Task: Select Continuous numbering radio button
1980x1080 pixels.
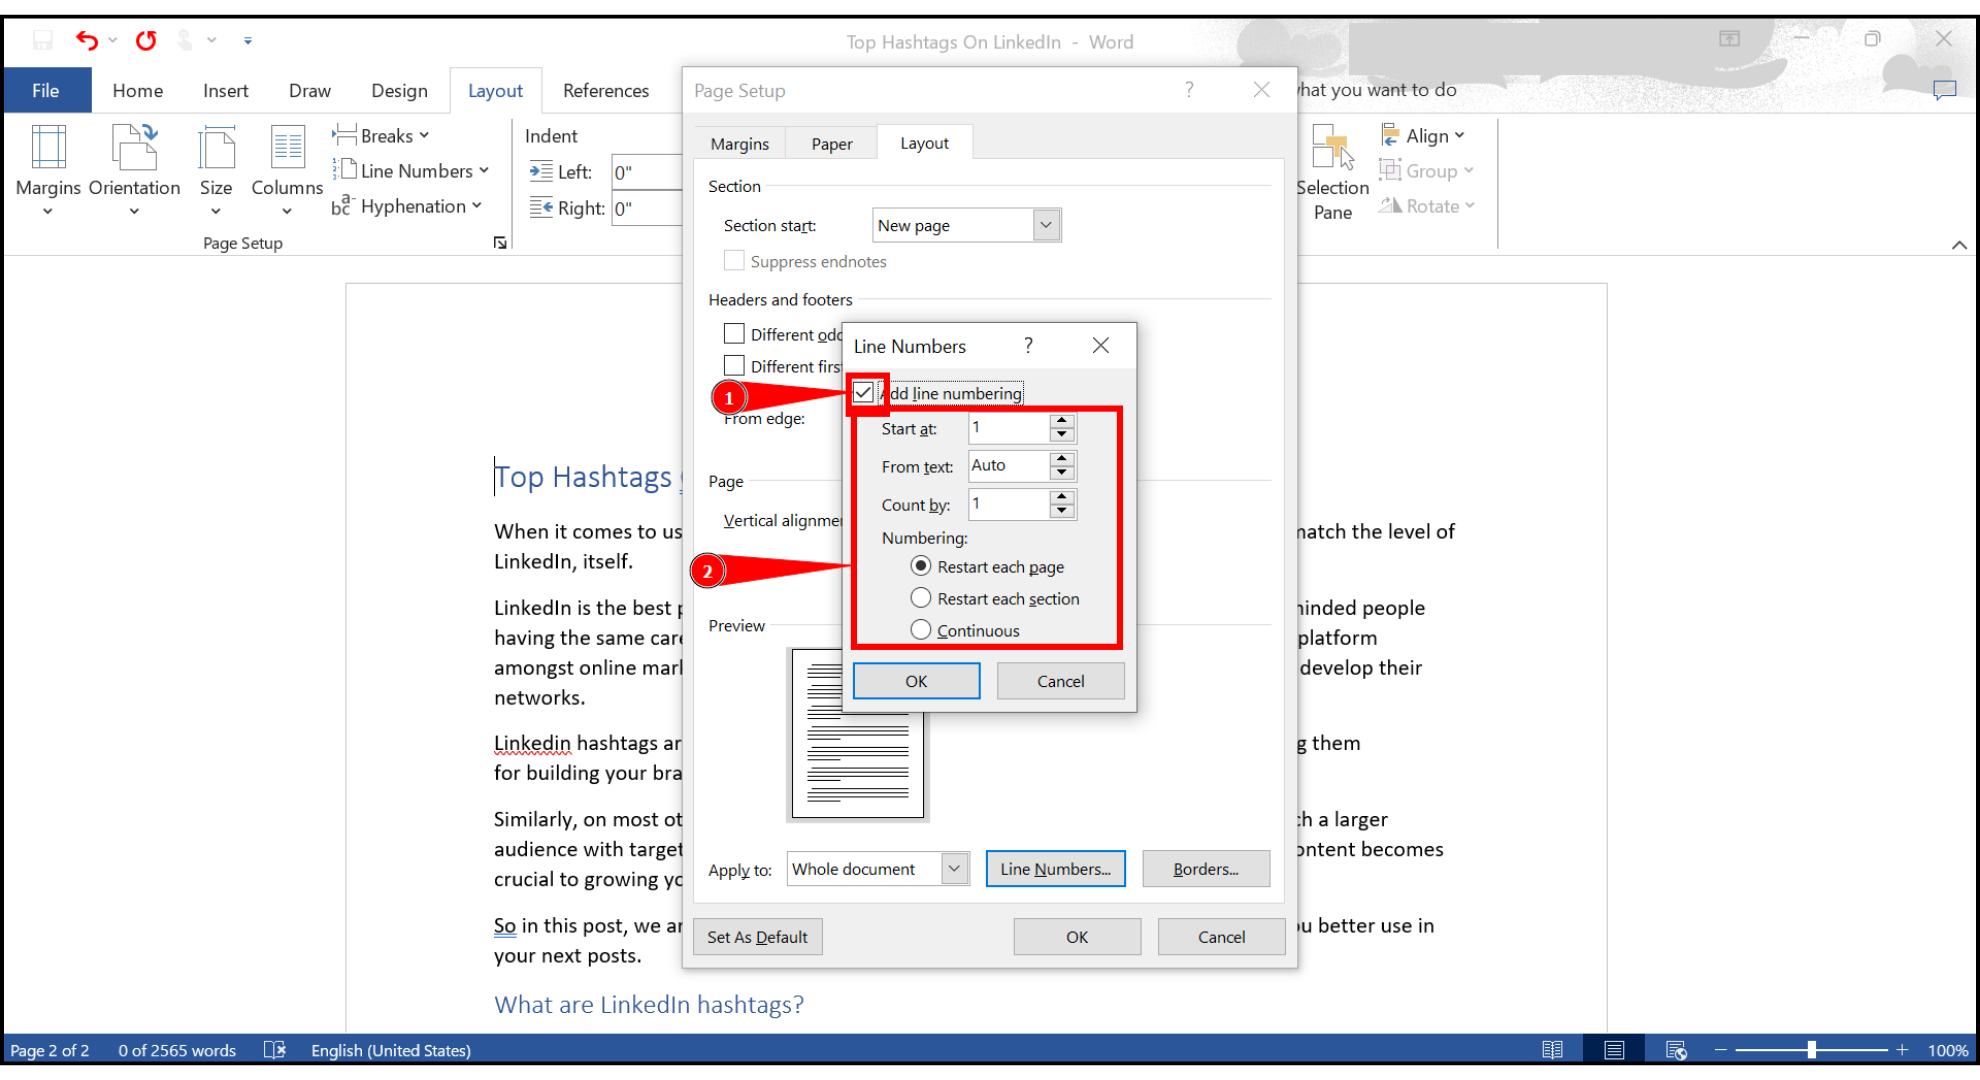Action: 921,630
